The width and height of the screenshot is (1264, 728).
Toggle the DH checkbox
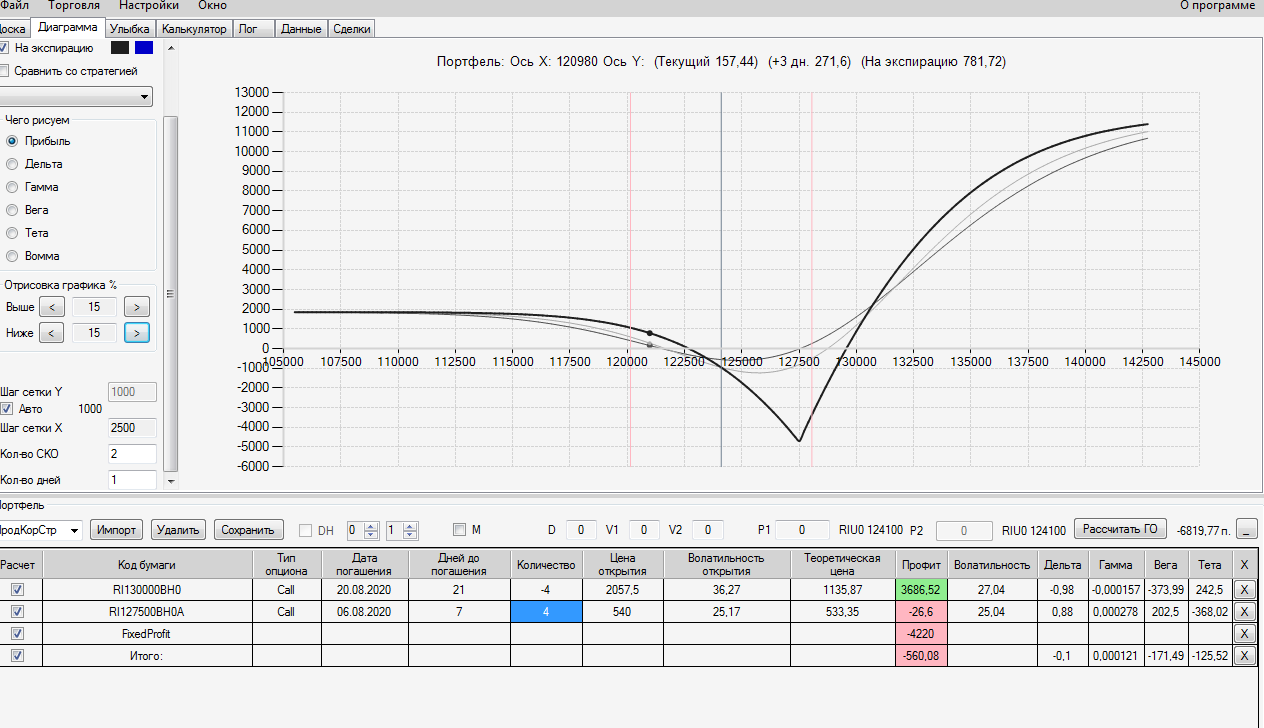tap(306, 529)
